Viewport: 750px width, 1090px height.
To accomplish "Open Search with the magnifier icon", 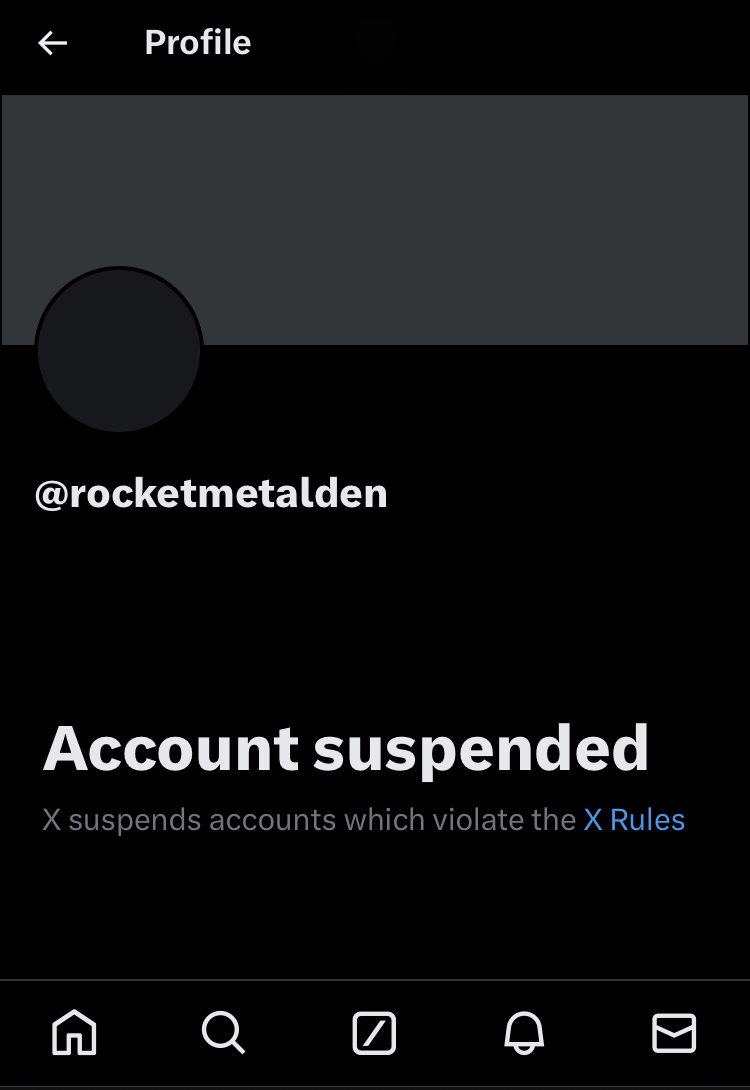I will [x=224, y=1032].
